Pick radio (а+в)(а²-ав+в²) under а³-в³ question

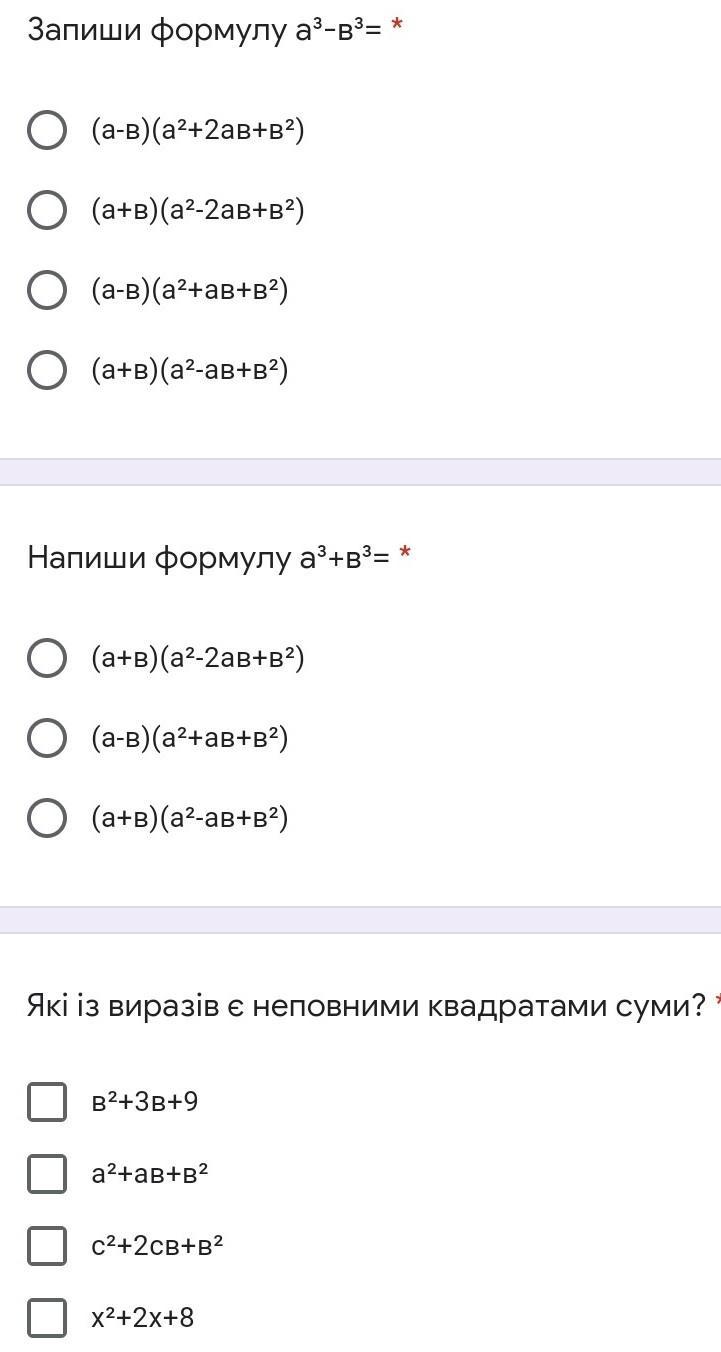coord(47,370)
